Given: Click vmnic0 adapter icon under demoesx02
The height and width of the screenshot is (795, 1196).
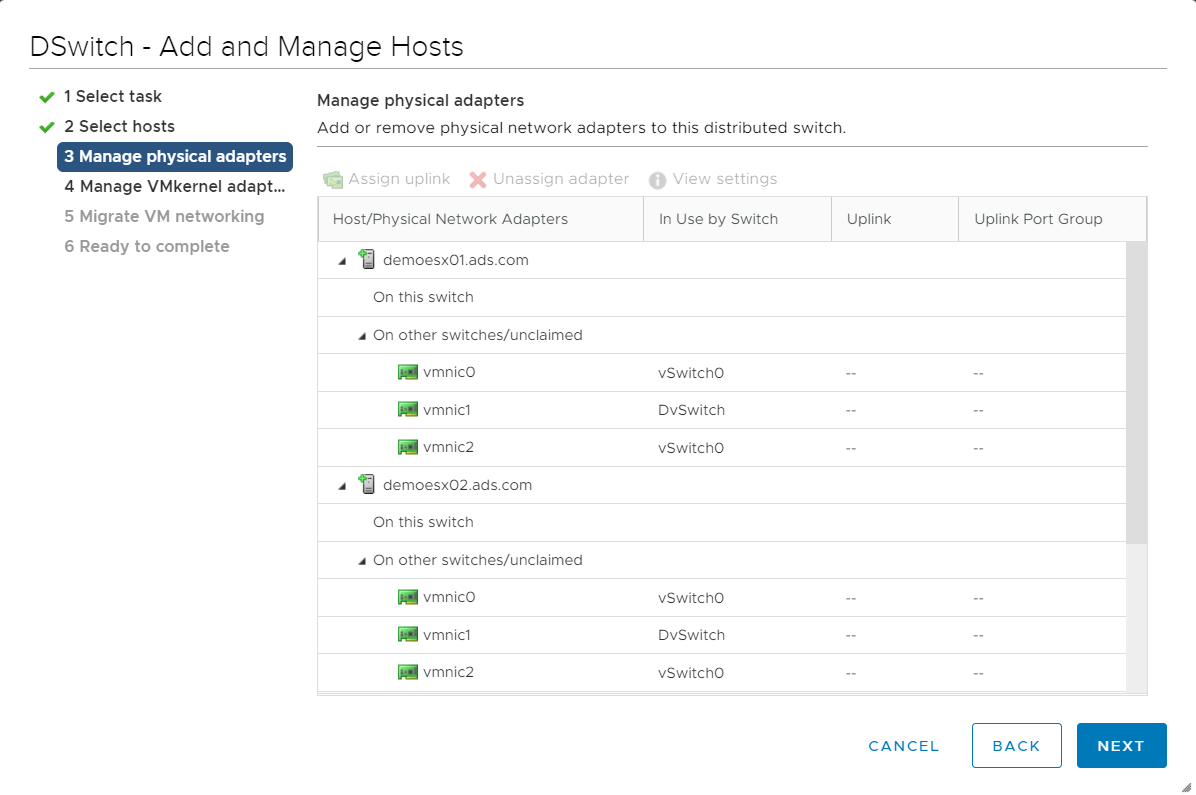Looking at the screenshot, I should tap(408, 597).
